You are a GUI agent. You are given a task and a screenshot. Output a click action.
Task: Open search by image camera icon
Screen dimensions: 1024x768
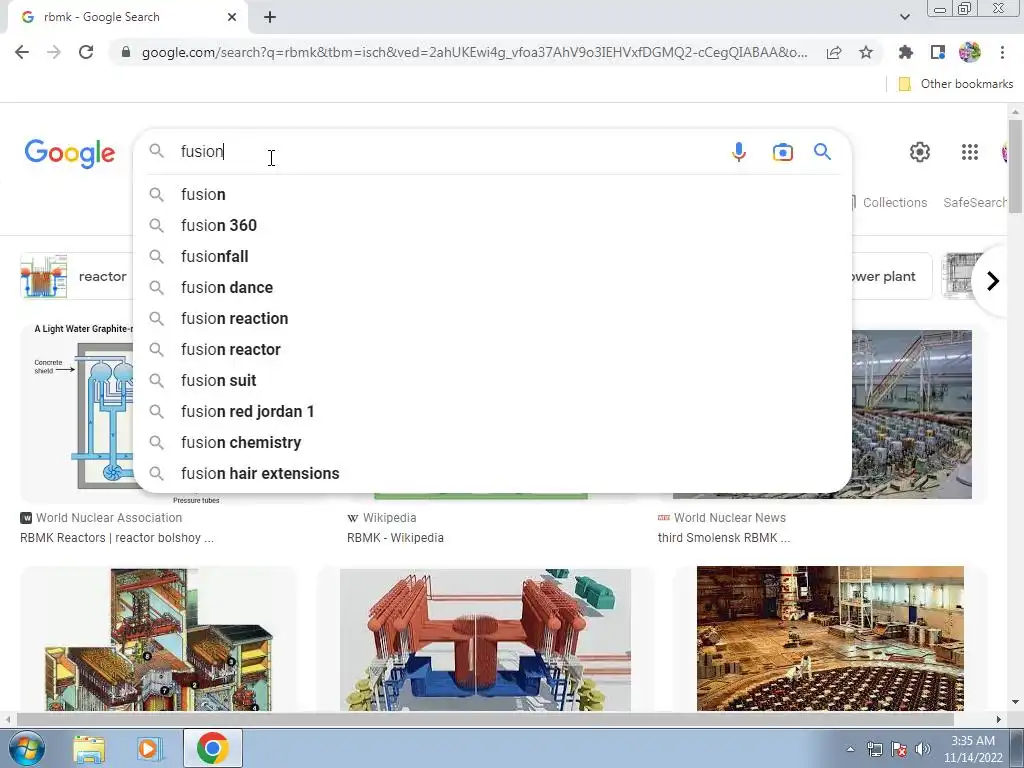pos(782,152)
